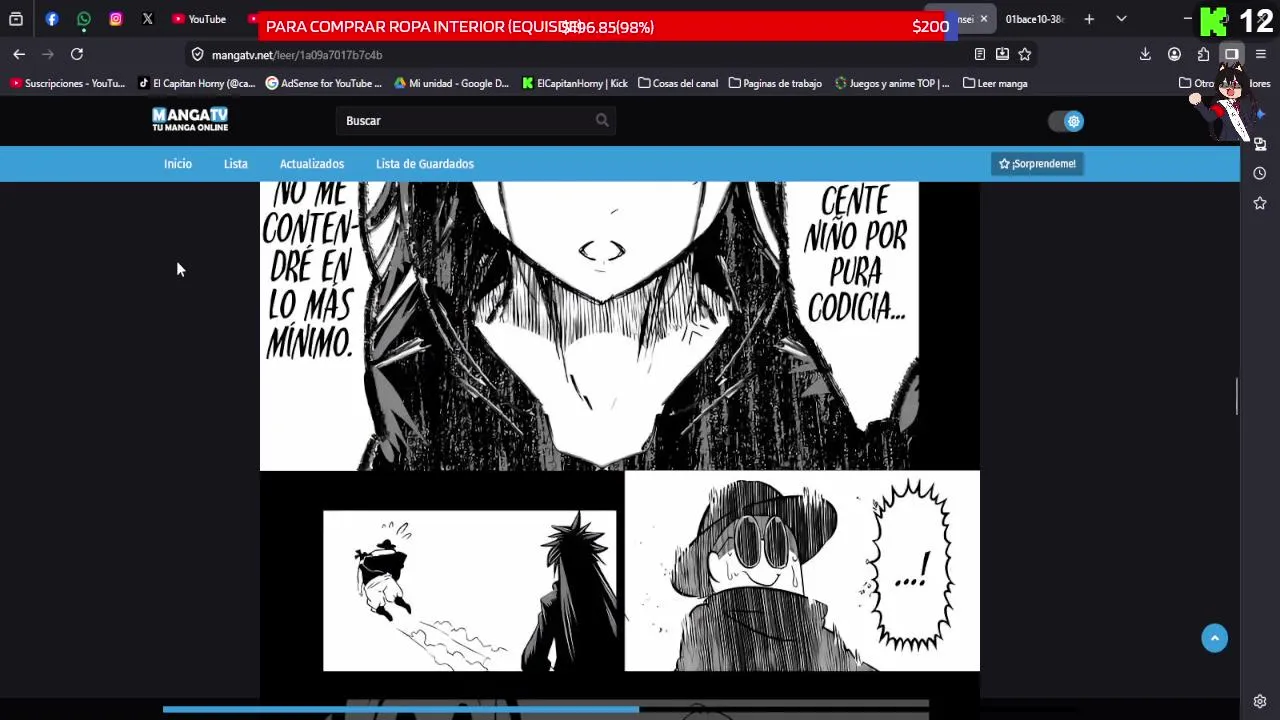Viewport: 1280px width, 720px height.
Task: Click the ¡Sorprendeme! button
Action: 1037,164
